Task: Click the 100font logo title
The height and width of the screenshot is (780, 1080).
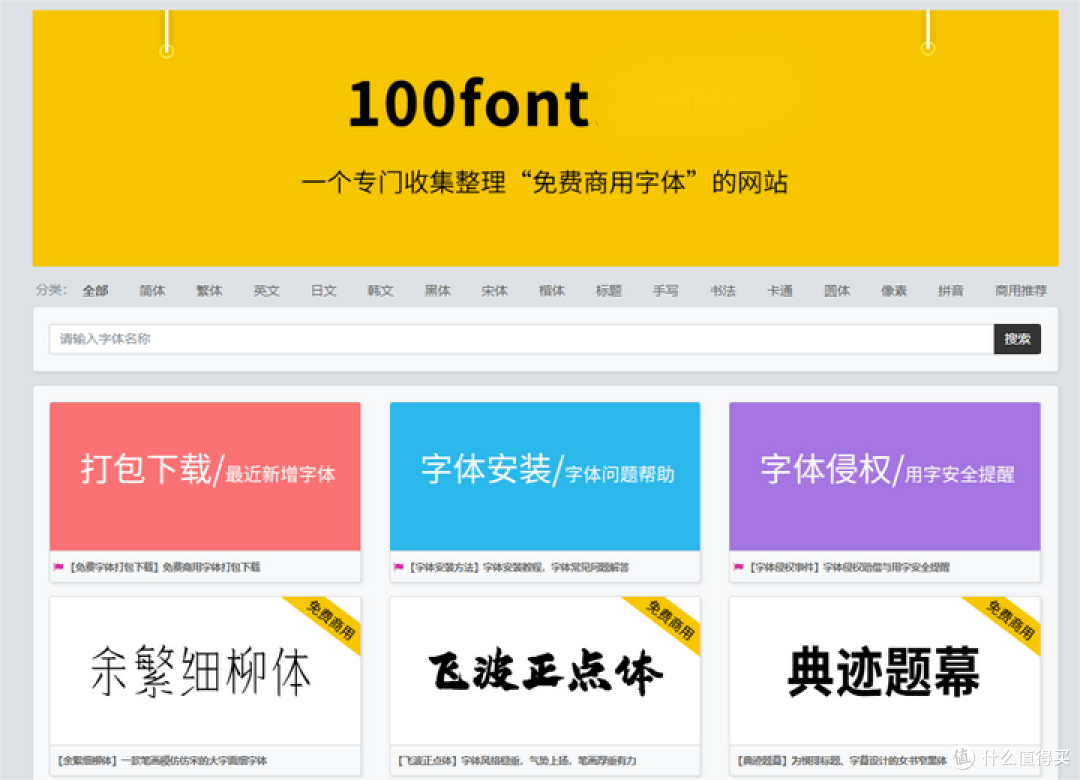Action: [468, 104]
